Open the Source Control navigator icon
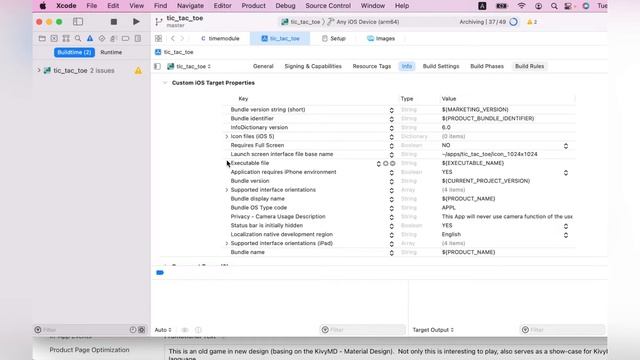Screen dimensions: 640x360 pos(54,38)
